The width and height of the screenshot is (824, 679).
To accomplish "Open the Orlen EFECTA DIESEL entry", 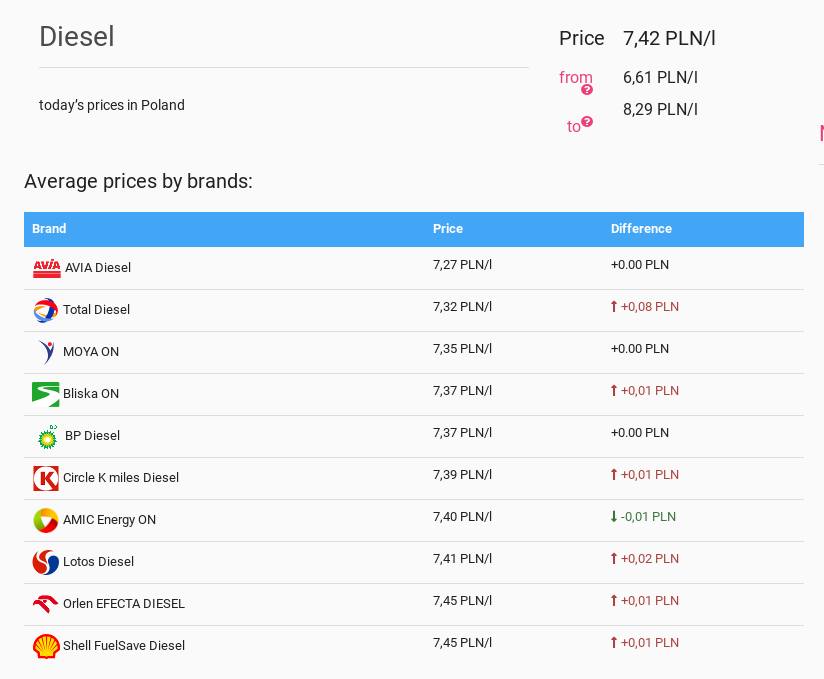I will click(x=124, y=604).
